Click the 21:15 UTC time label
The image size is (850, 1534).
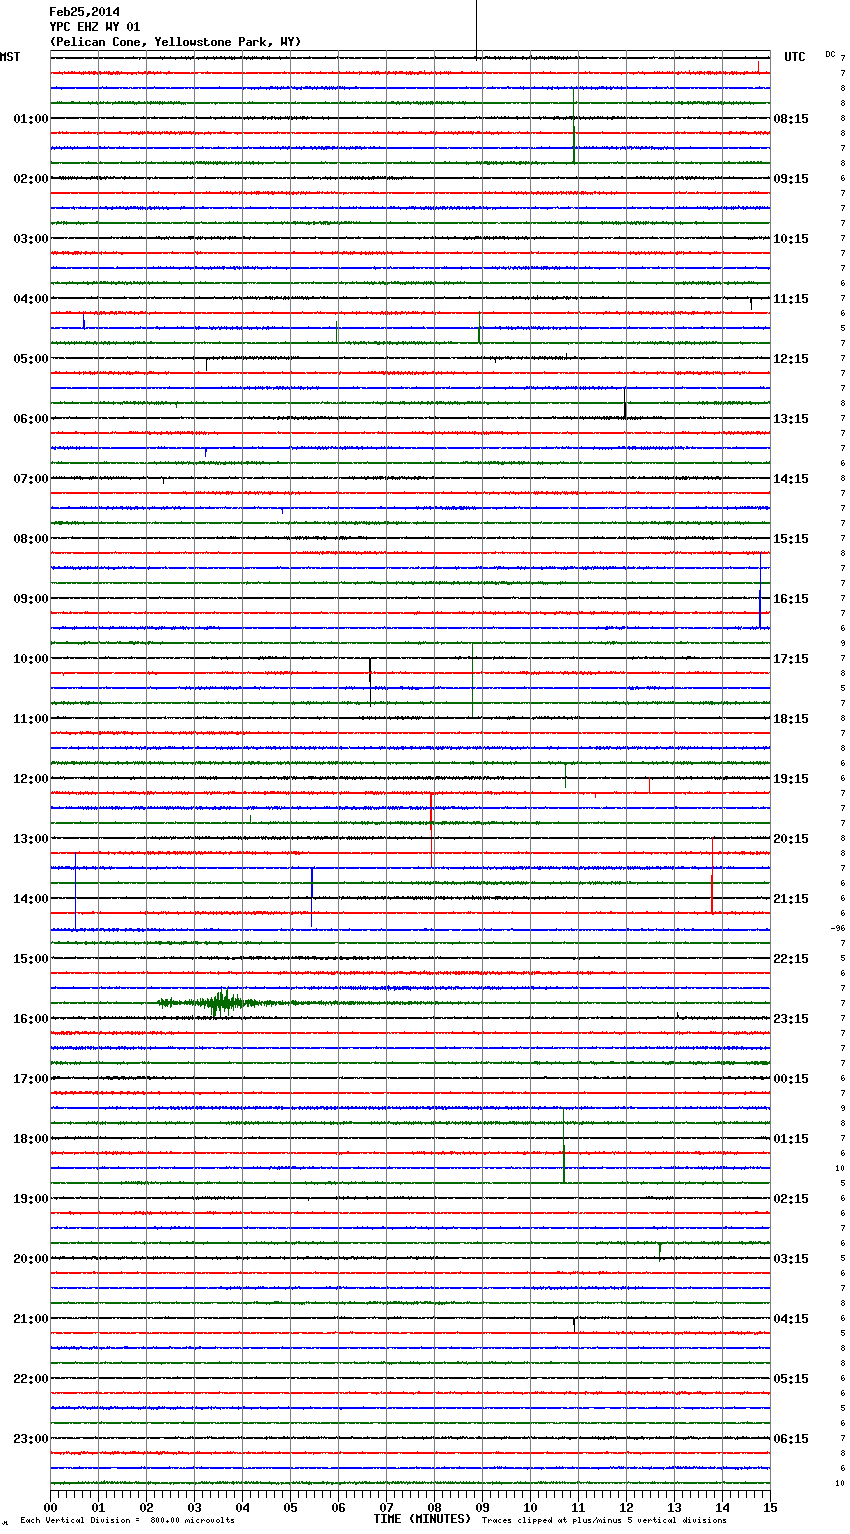[x=791, y=899]
